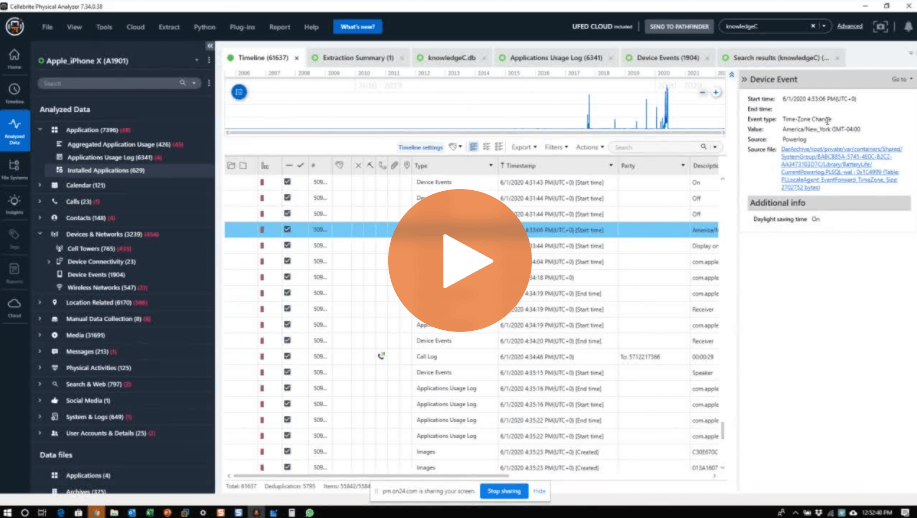Open Windows Start menu
Viewport: 917px width, 518px height.
tap(7, 512)
